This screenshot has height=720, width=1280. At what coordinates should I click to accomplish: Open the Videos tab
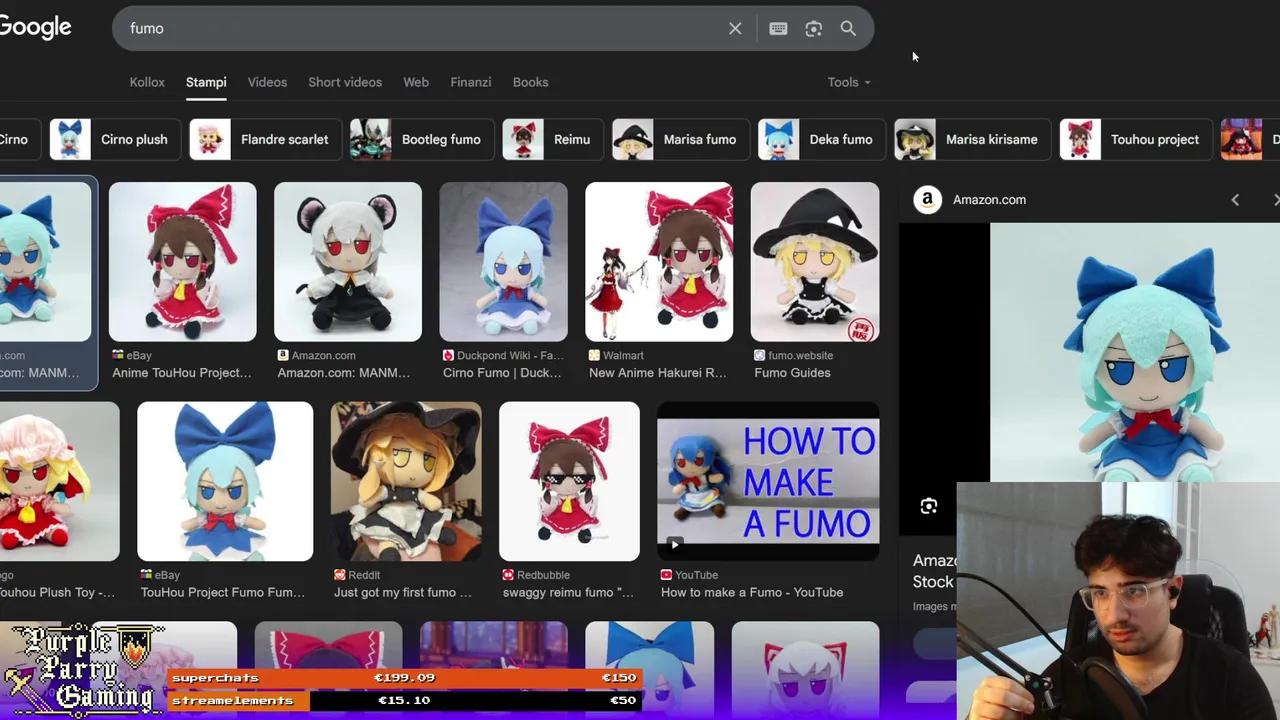(267, 82)
